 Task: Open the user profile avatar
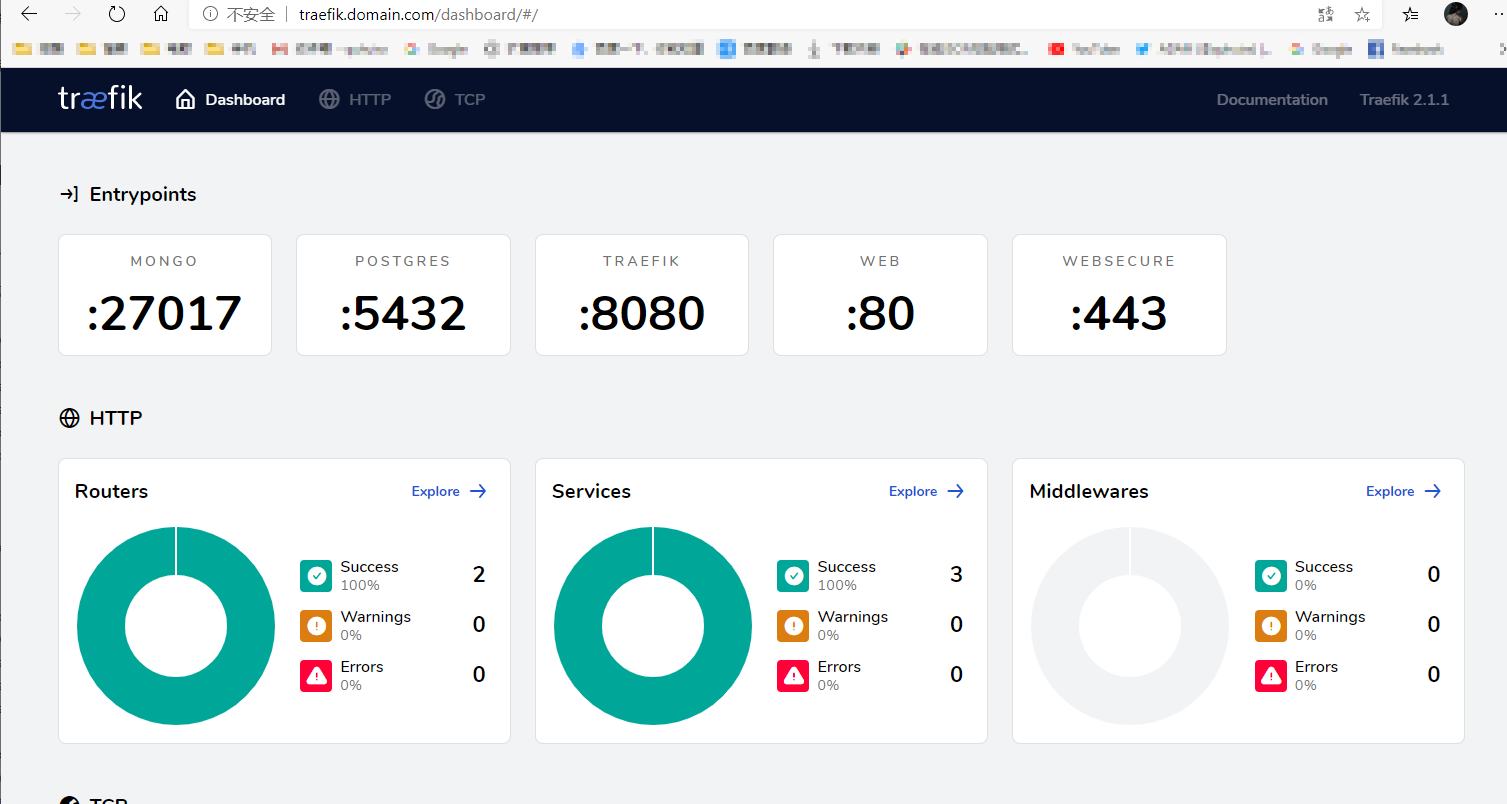[1456, 14]
